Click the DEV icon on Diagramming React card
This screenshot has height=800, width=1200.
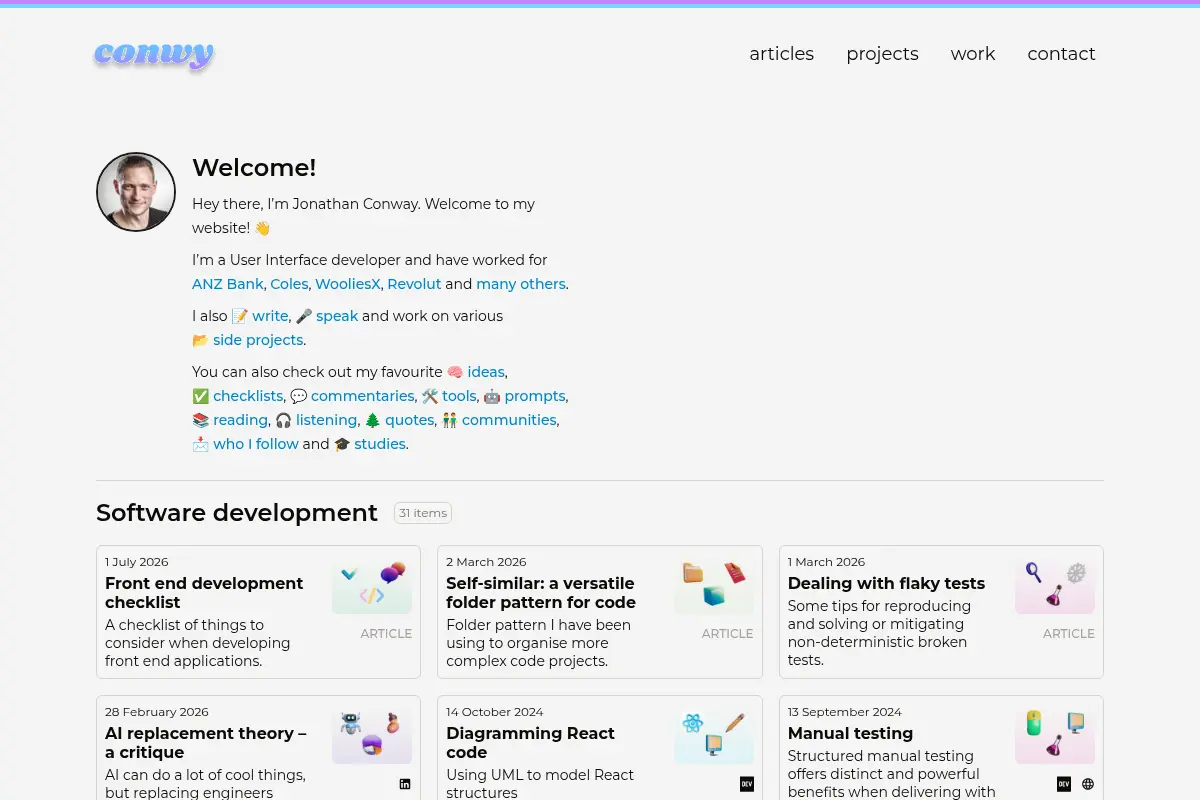point(747,784)
